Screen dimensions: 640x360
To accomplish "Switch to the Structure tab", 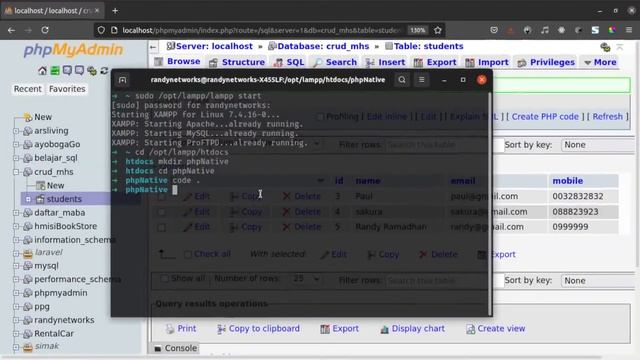I will pyautogui.click(x=237, y=62).
